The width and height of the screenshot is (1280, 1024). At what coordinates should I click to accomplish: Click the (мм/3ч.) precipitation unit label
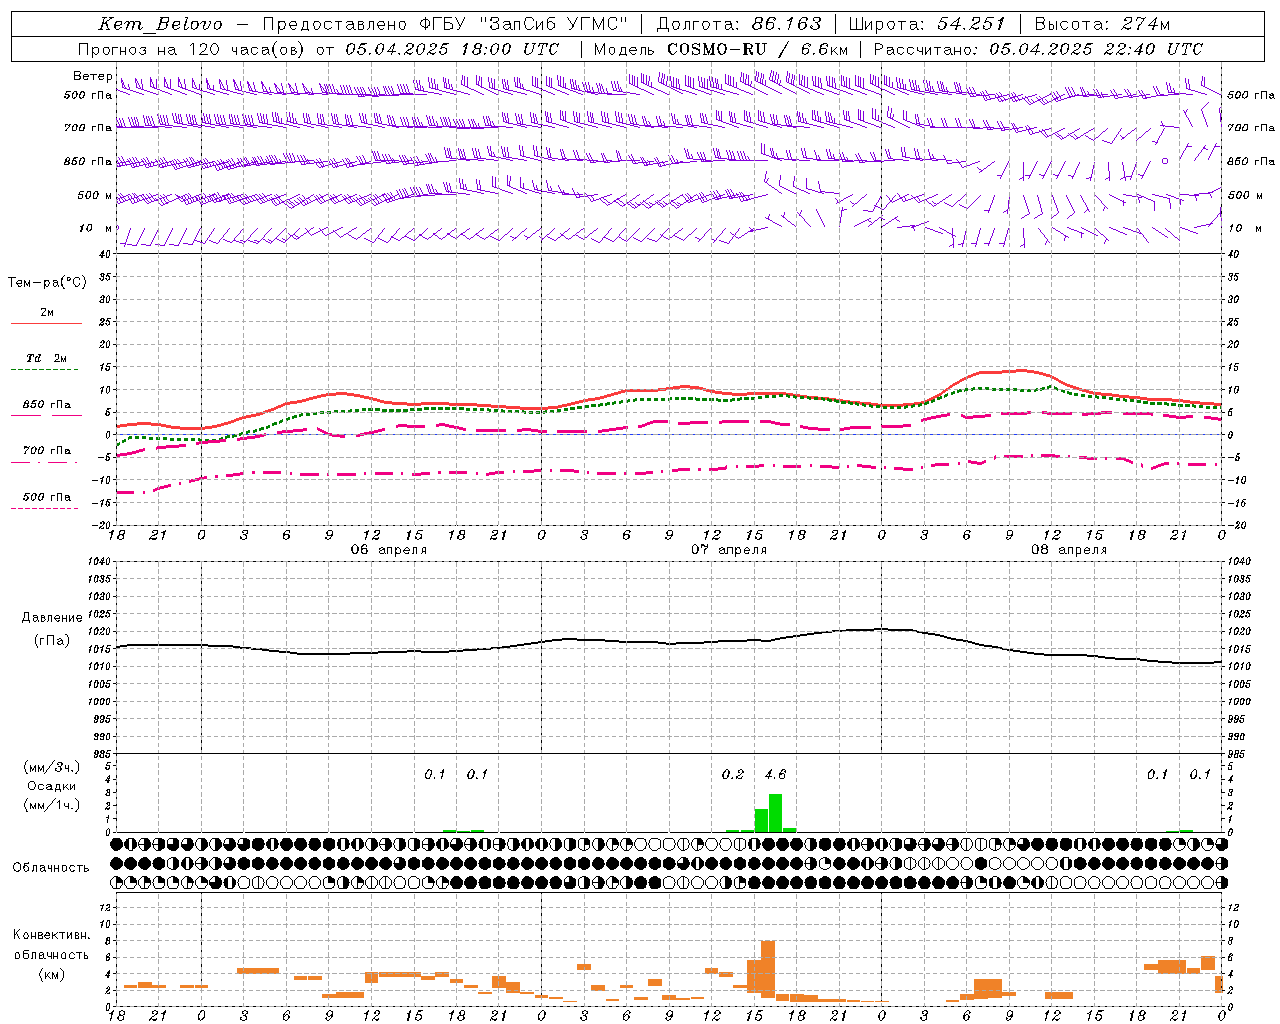point(52,767)
